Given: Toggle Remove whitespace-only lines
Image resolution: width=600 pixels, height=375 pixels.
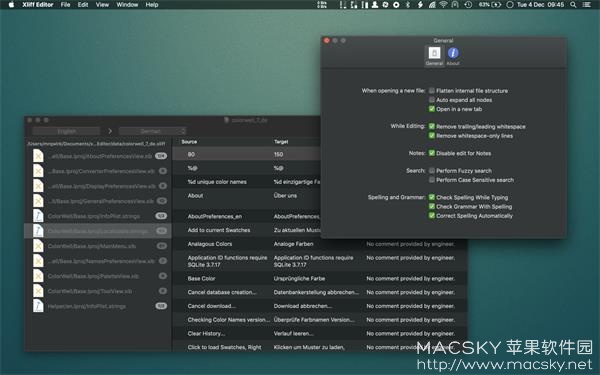Looking at the screenshot, I should click(x=432, y=135).
